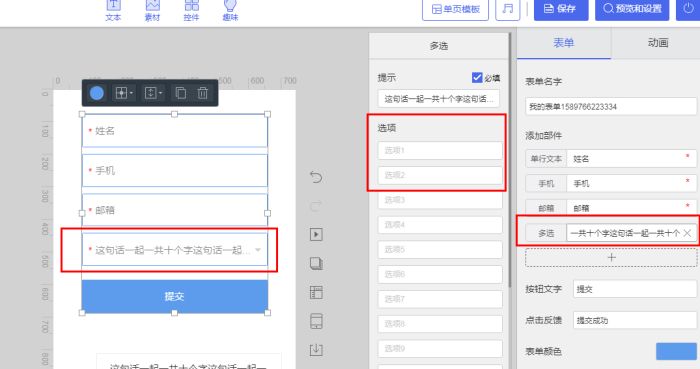Undo the last action
The height and width of the screenshot is (369, 700).
(316, 177)
